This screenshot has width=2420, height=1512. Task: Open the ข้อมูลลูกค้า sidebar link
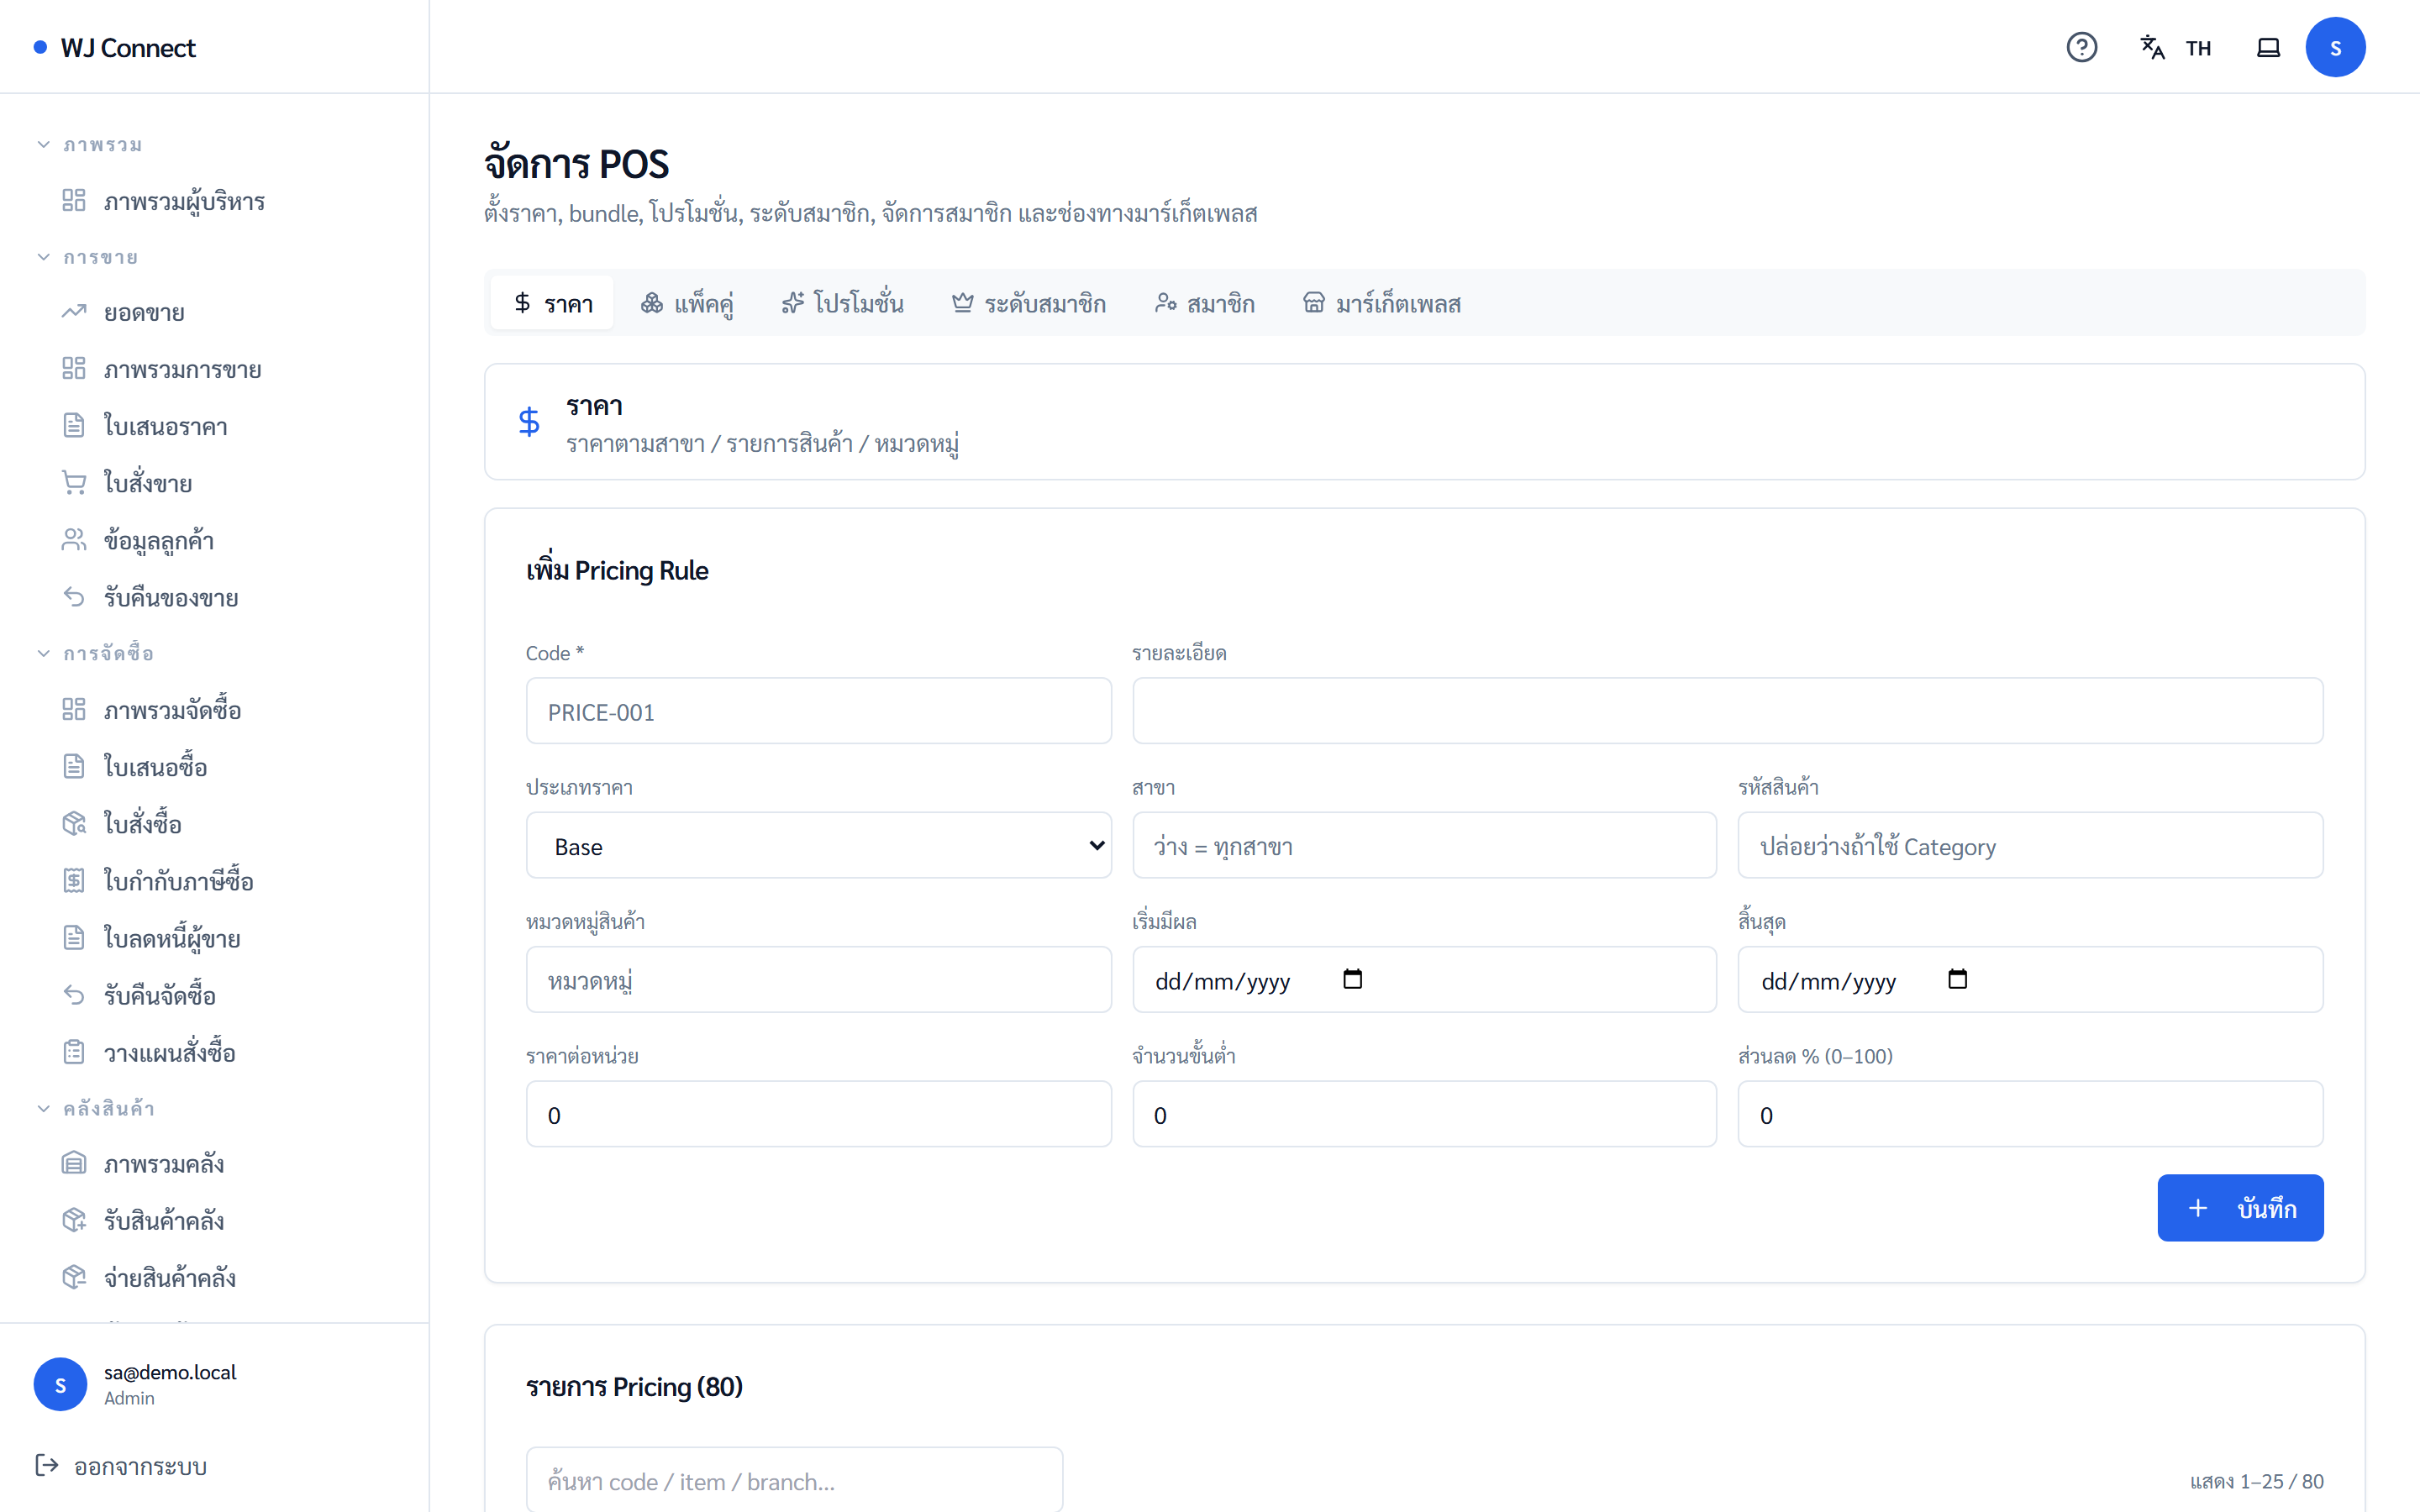click(159, 541)
